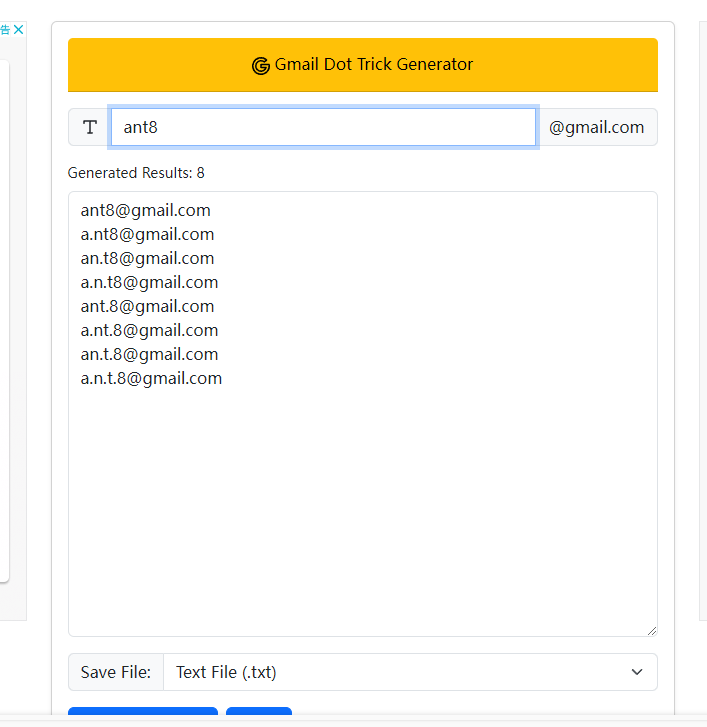707x727 pixels.
Task: Click the Generated Results: 8 label
Action: [x=136, y=173]
